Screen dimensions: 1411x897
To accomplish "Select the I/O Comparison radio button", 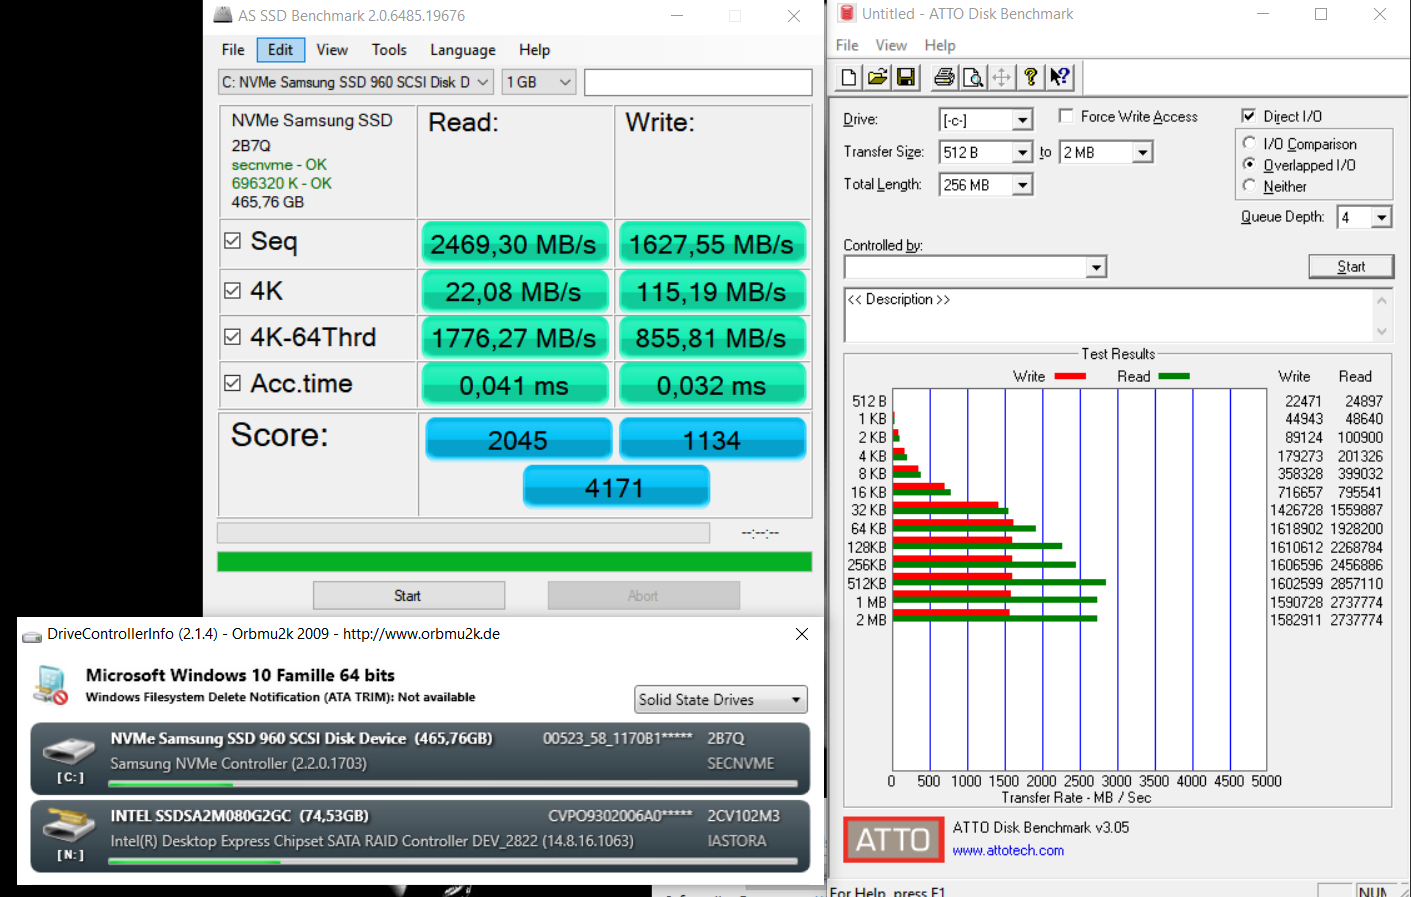I will coord(1249,143).
